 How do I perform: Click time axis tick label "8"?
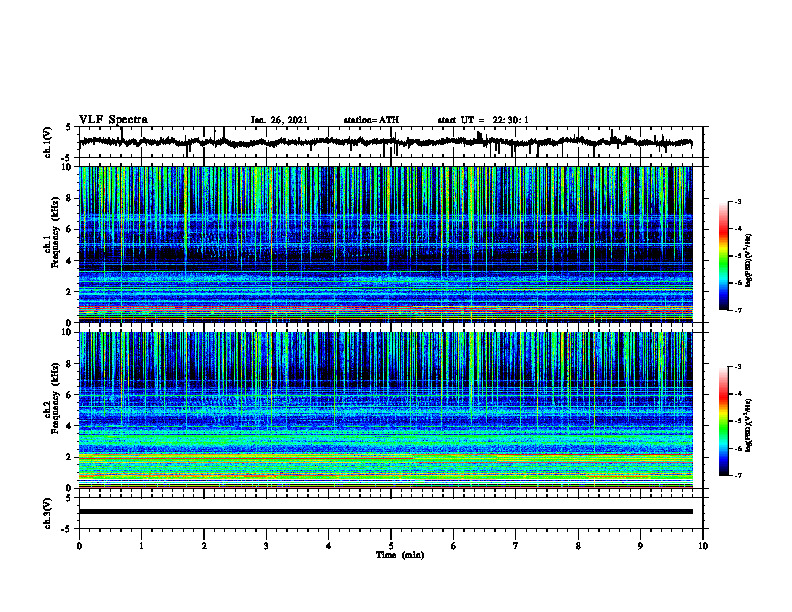coord(578,546)
